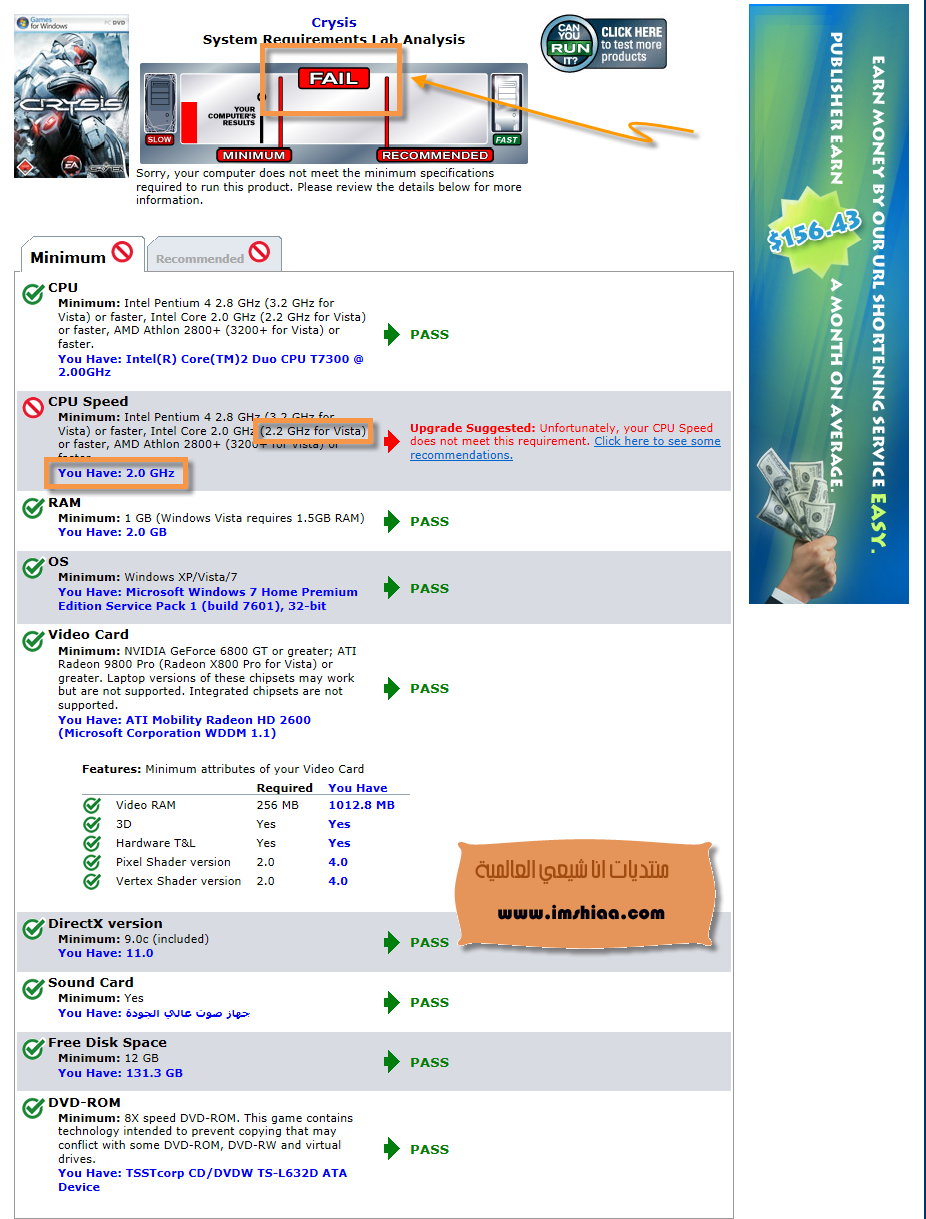Click the '1012.8 MB' Video RAM value

[361, 805]
